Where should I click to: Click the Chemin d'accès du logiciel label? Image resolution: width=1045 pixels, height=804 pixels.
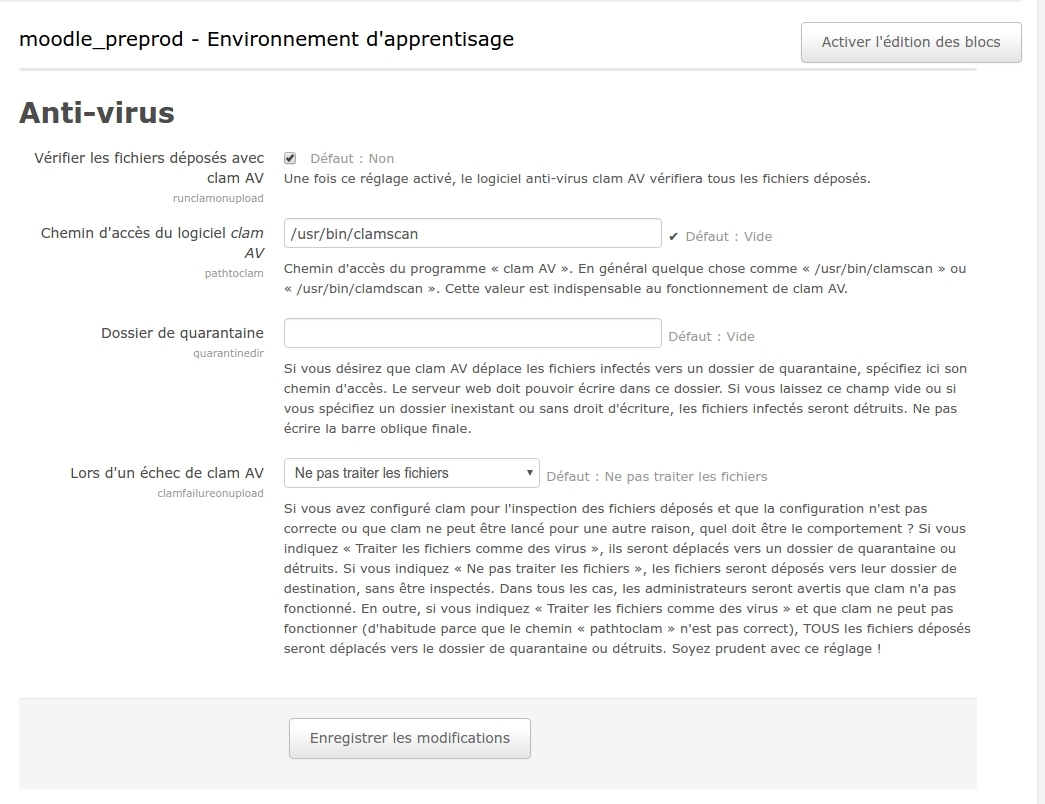pos(152,243)
